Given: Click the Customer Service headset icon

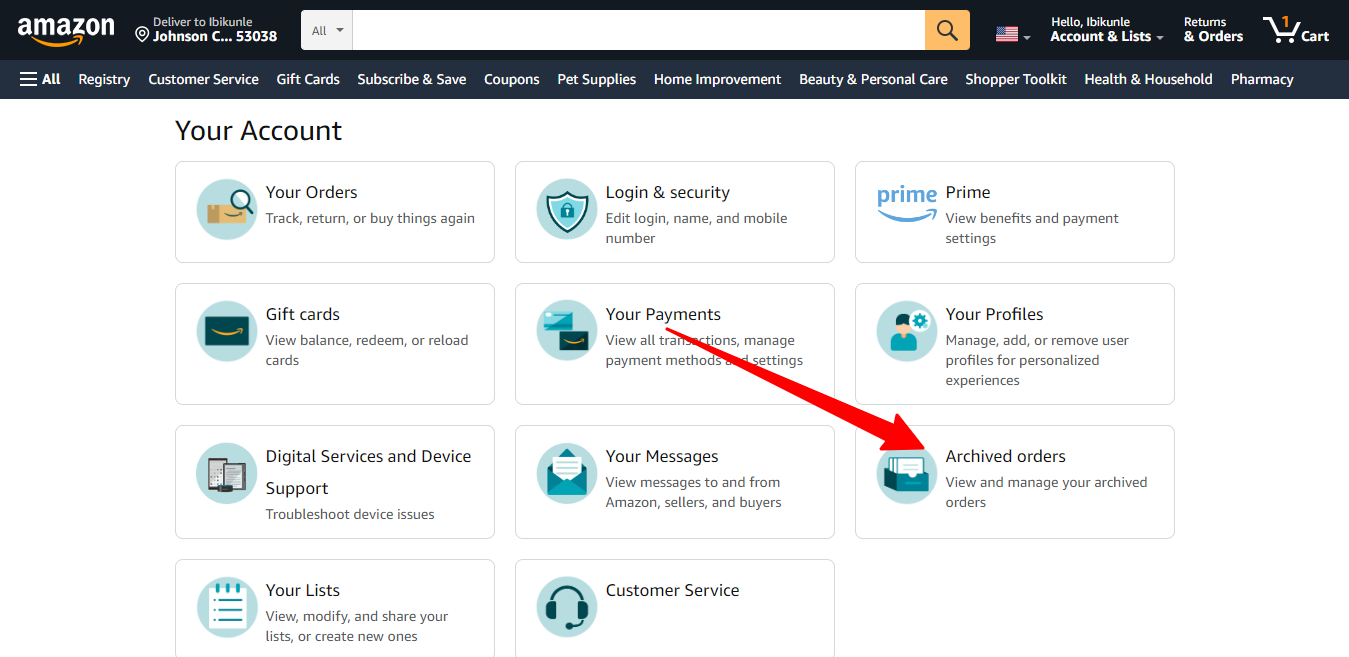Looking at the screenshot, I should click(567, 607).
